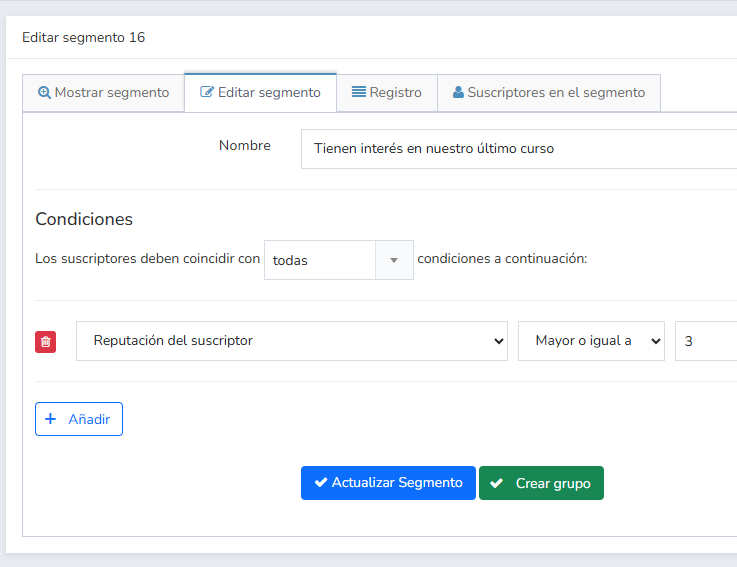Click the green Crear grupo button
The width and height of the screenshot is (737, 567).
point(541,483)
